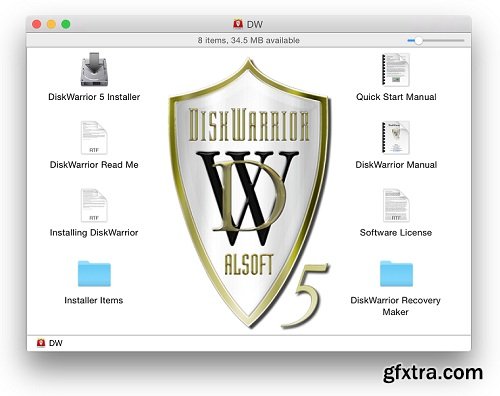This screenshot has height=396, width=500.
Task: Select the Installing DiskWarrior RTF icon
Action: 94,205
